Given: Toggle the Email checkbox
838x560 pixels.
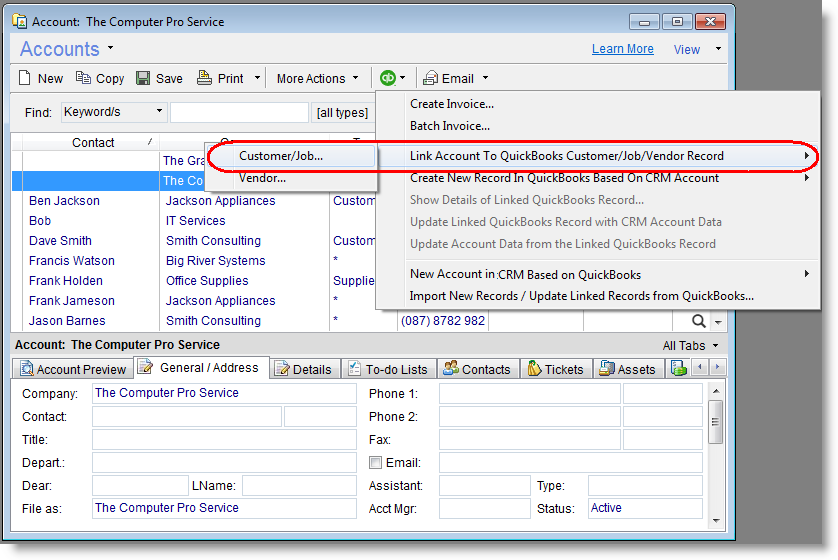Looking at the screenshot, I should 376,463.
